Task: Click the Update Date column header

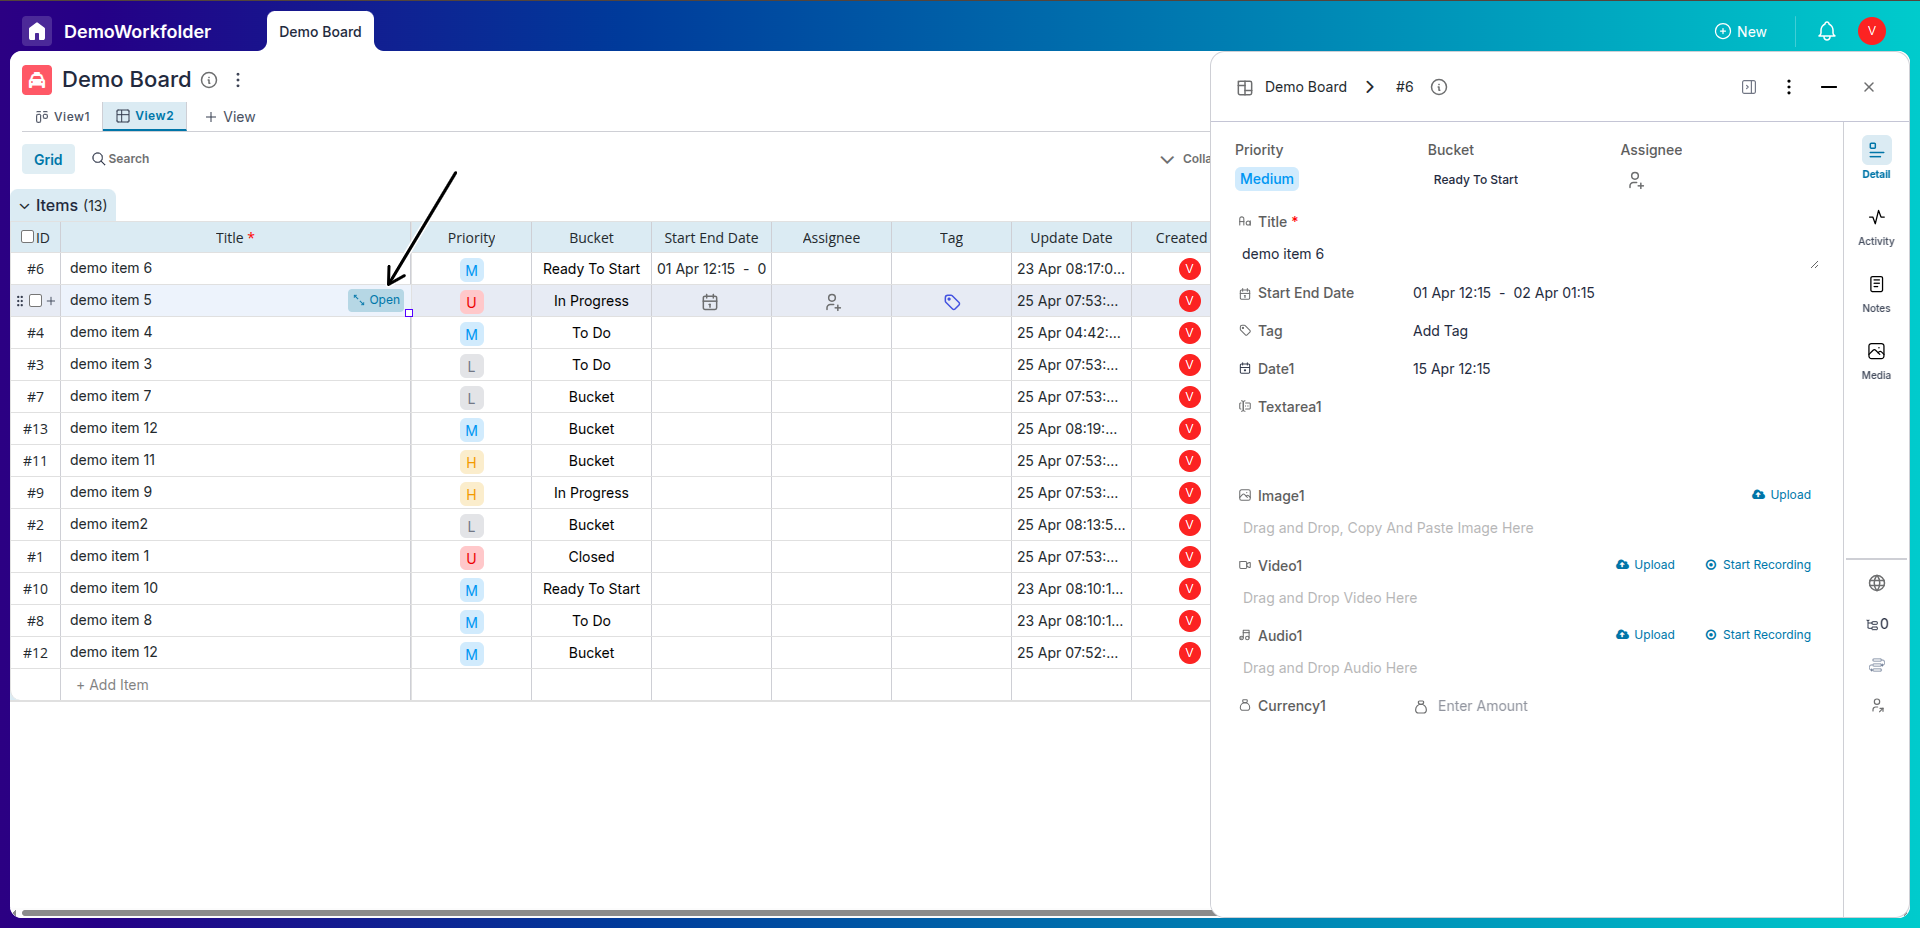Action: [1071, 238]
